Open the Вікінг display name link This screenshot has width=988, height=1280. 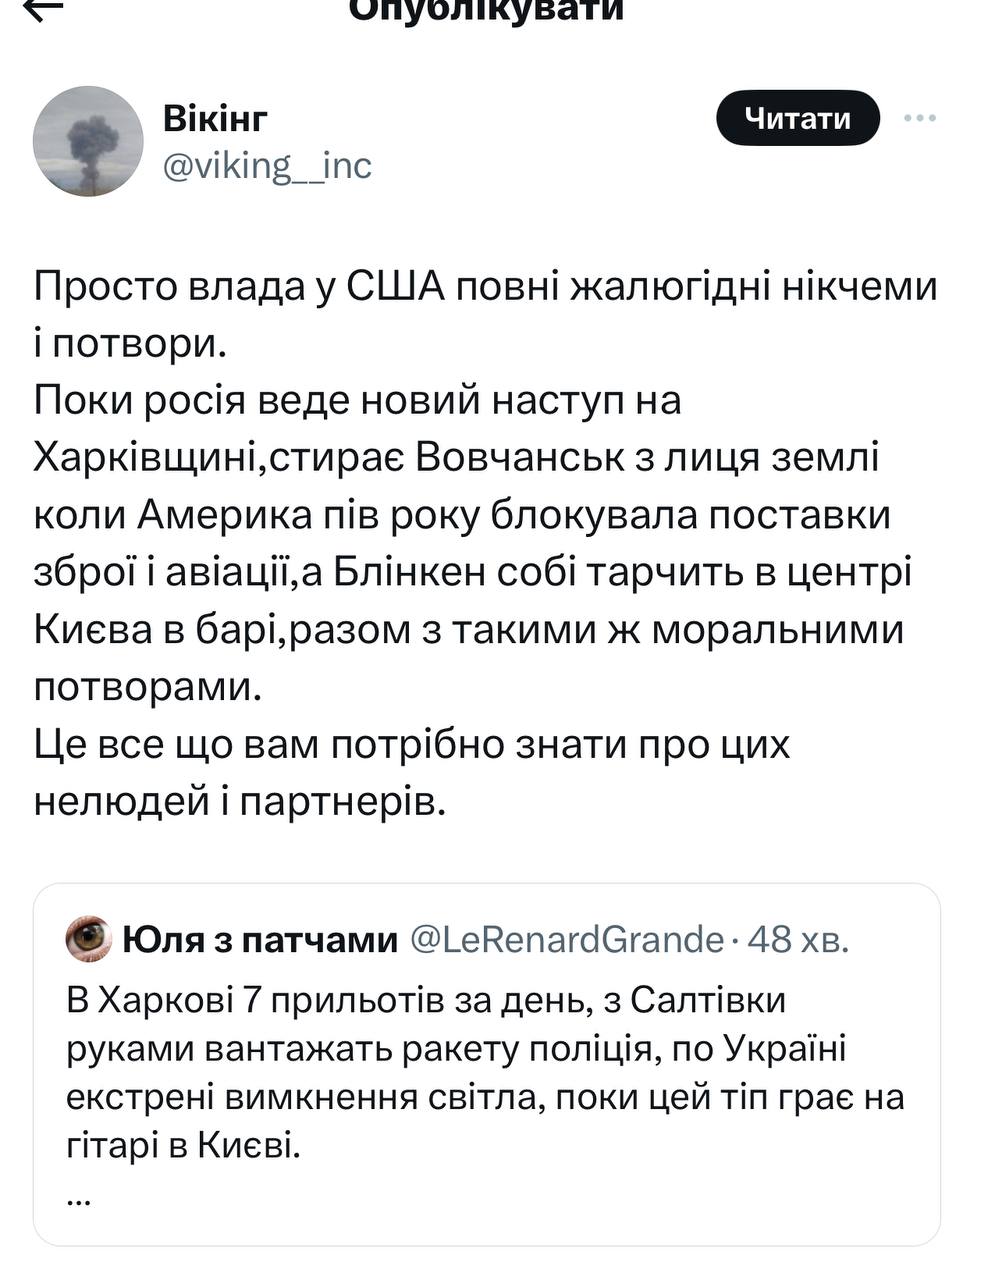[x=215, y=118]
